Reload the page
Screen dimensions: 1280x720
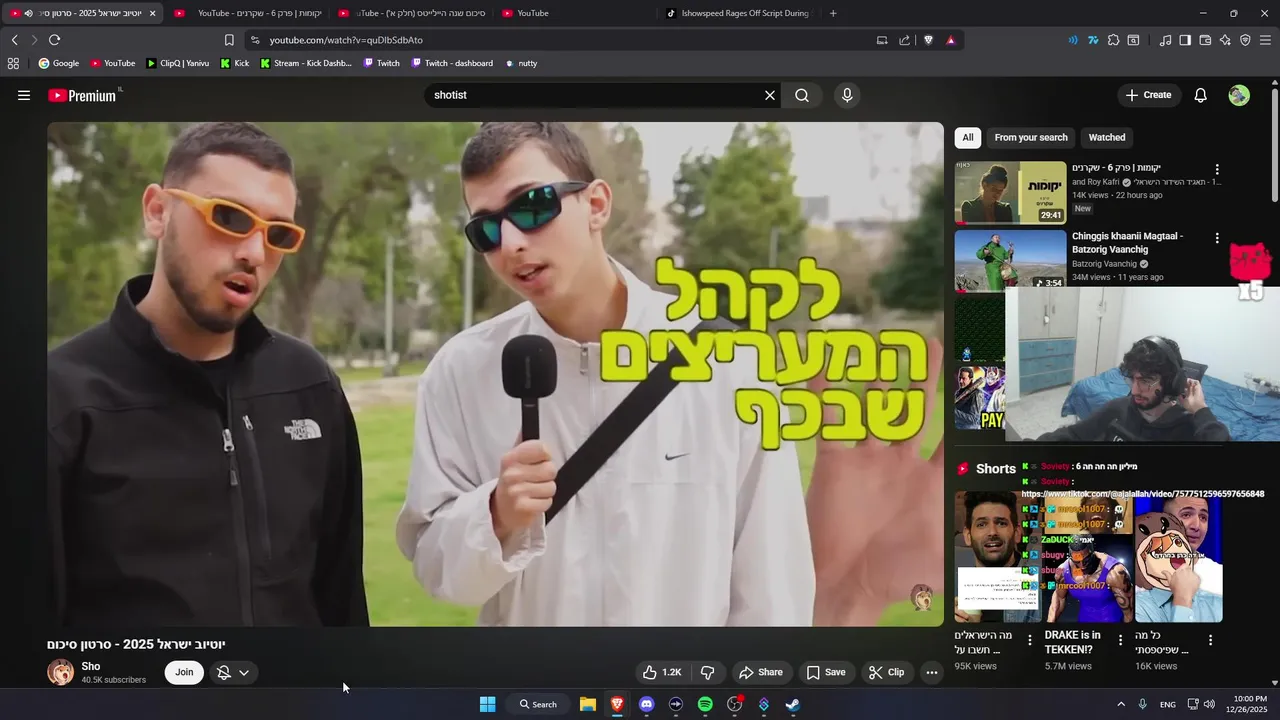point(54,40)
